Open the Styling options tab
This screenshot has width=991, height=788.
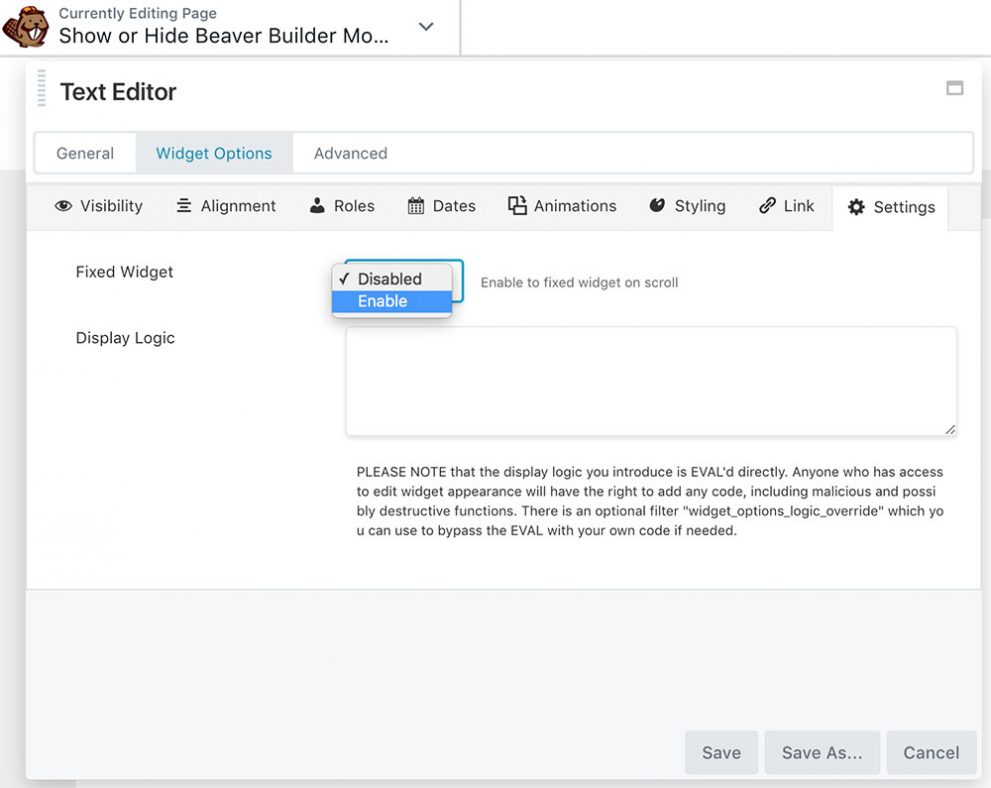(x=687, y=206)
